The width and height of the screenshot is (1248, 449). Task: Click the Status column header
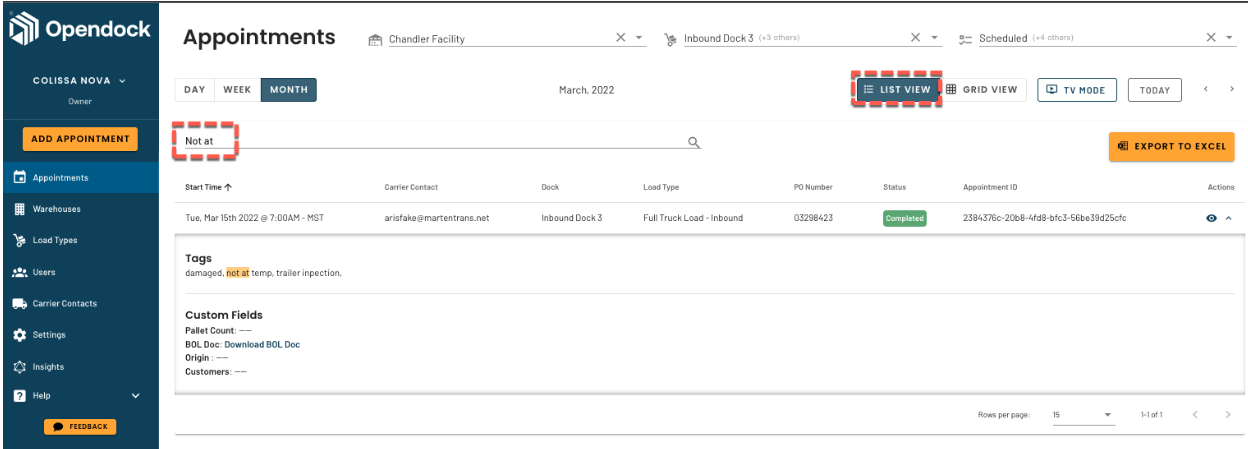[x=894, y=187]
